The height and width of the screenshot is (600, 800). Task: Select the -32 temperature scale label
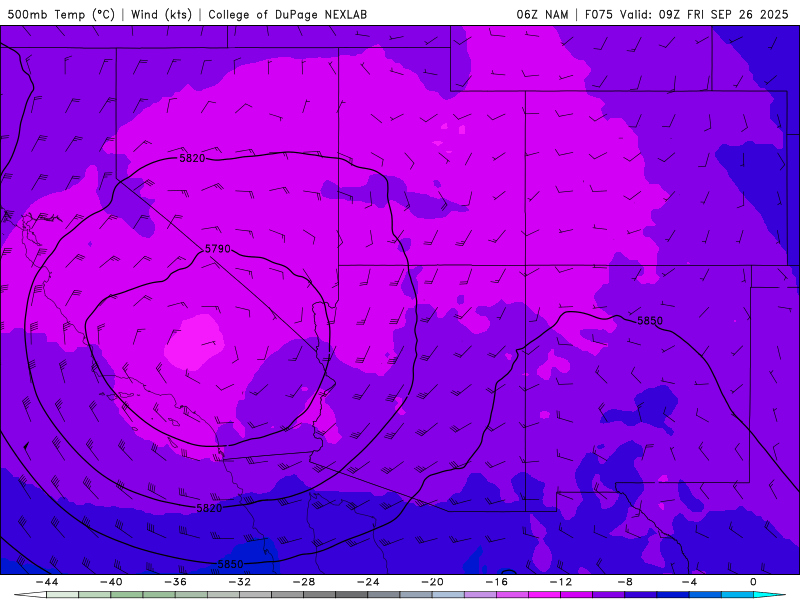pos(240,582)
